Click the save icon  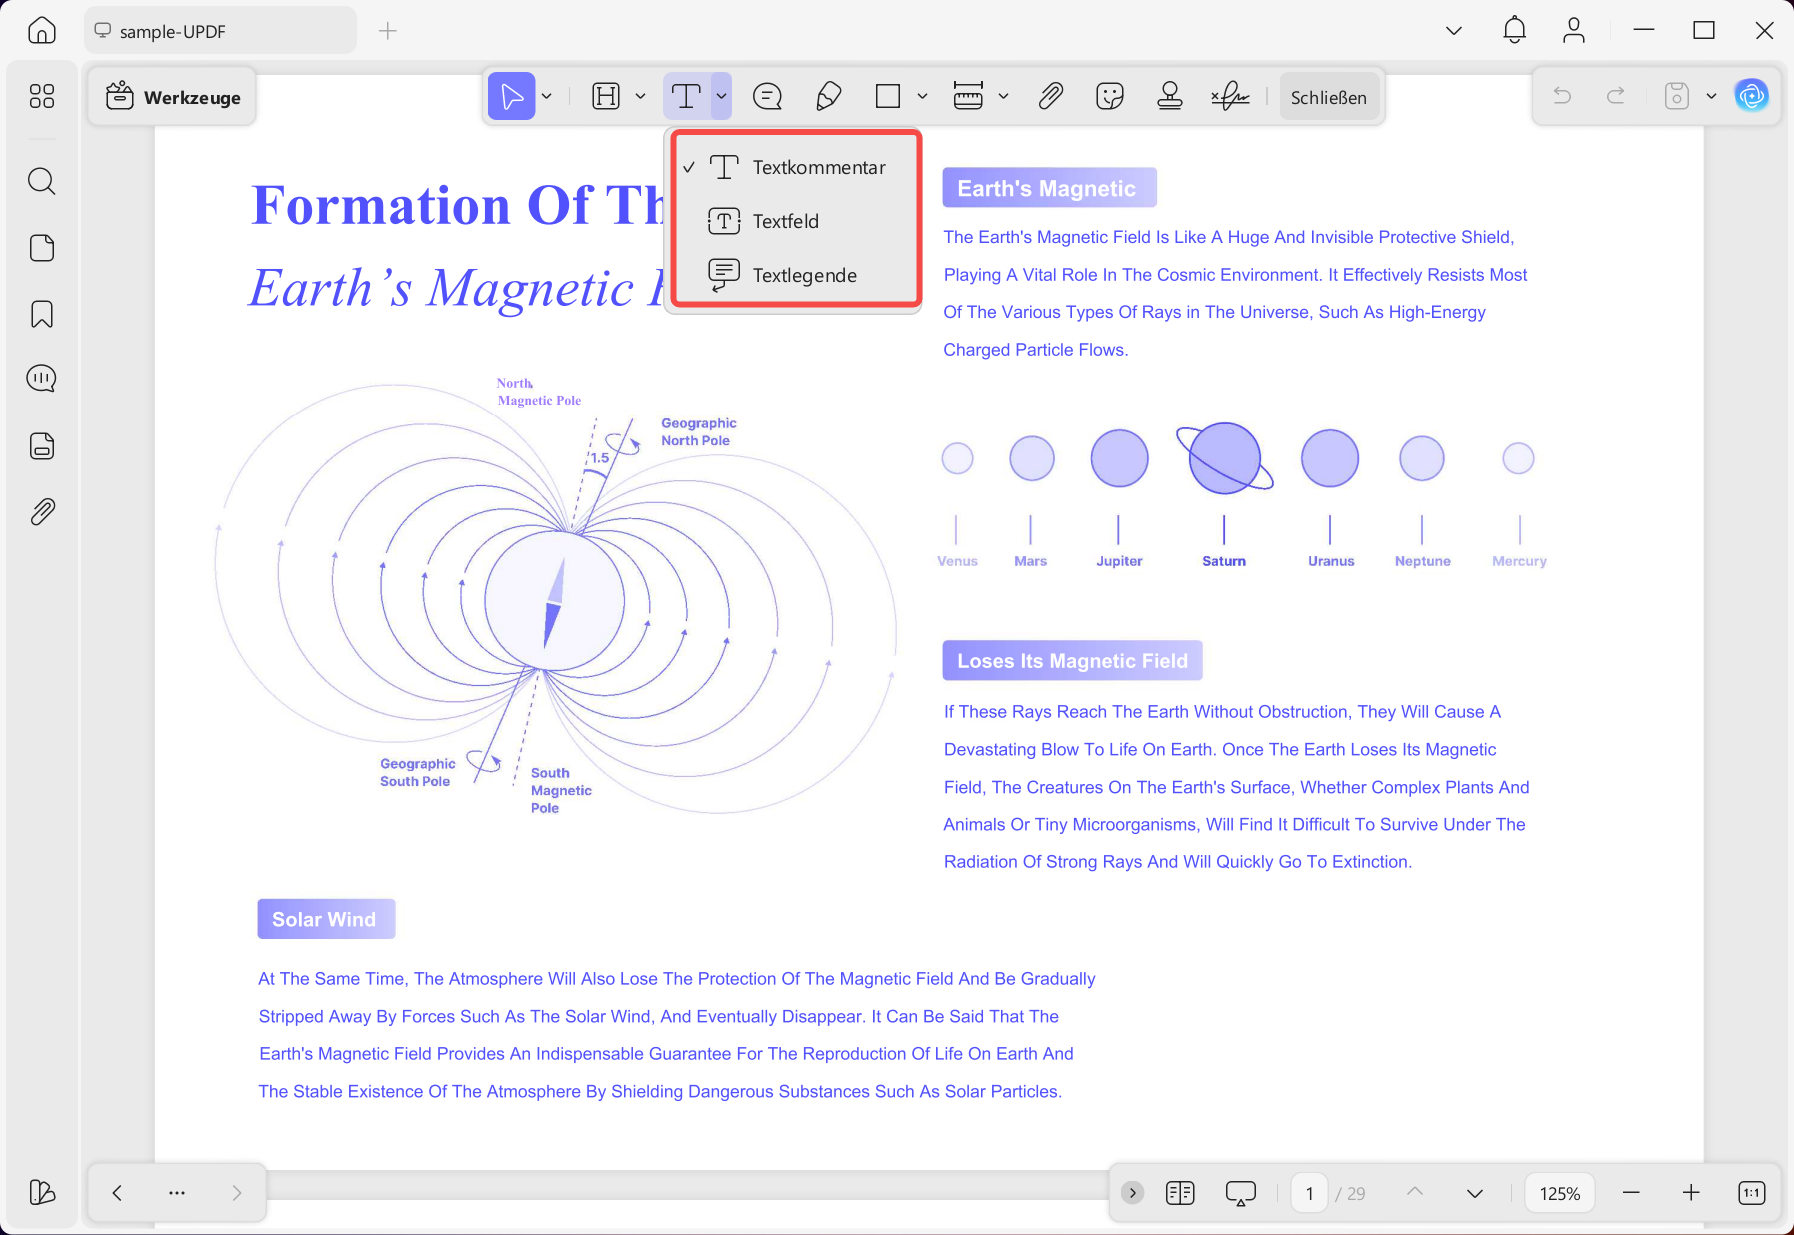1677,96
